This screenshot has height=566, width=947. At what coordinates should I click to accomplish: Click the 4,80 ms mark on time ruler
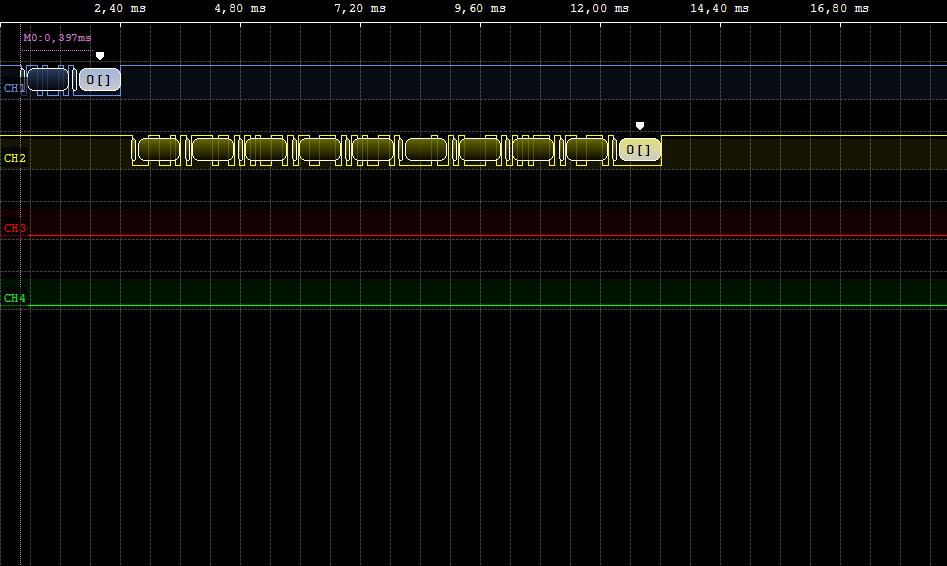pos(240,9)
